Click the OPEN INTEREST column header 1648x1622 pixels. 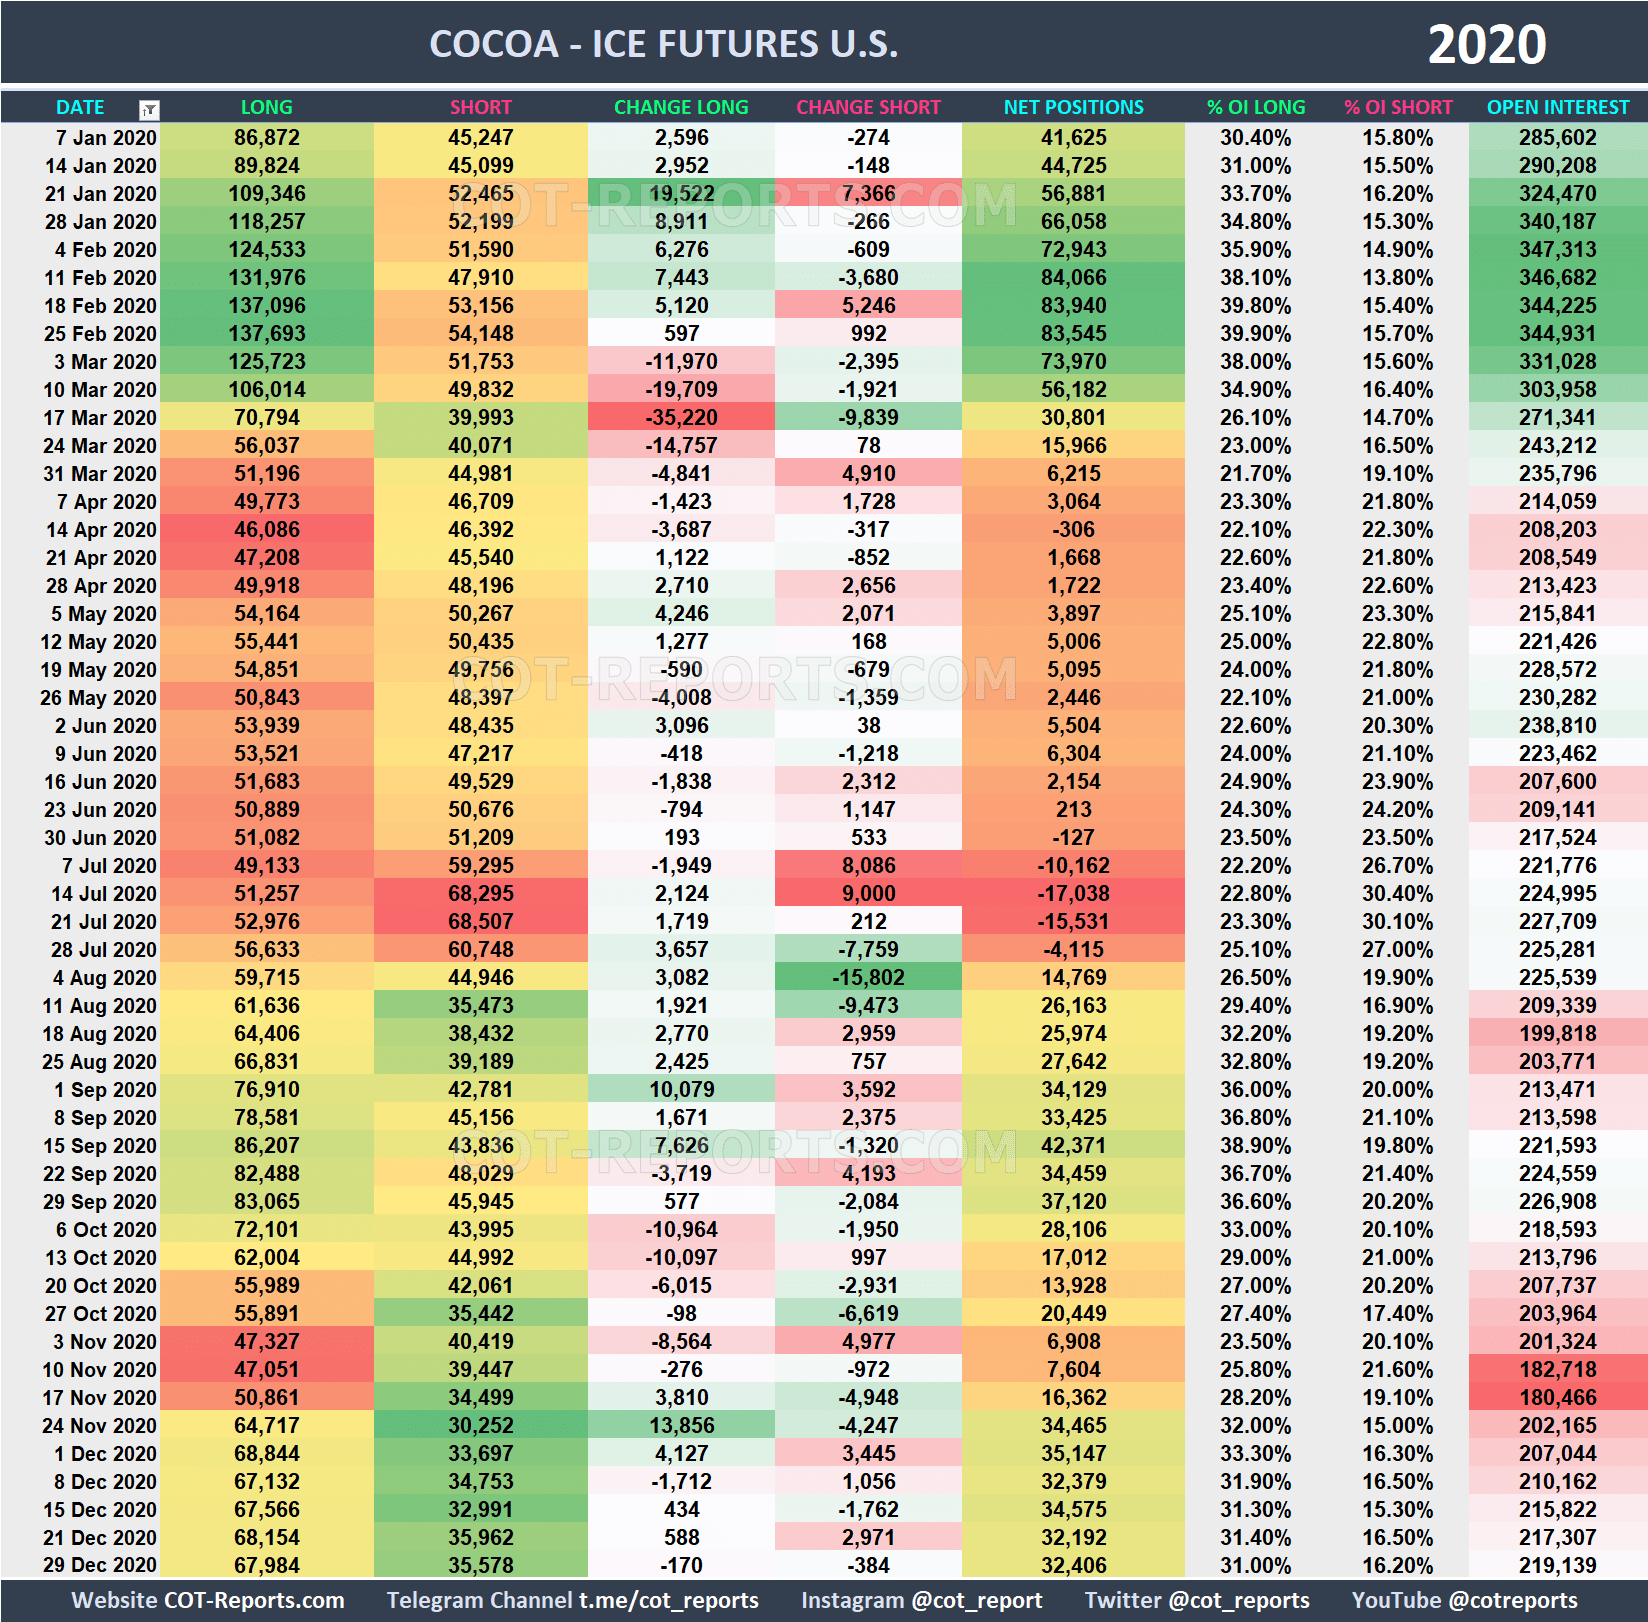1557,107
